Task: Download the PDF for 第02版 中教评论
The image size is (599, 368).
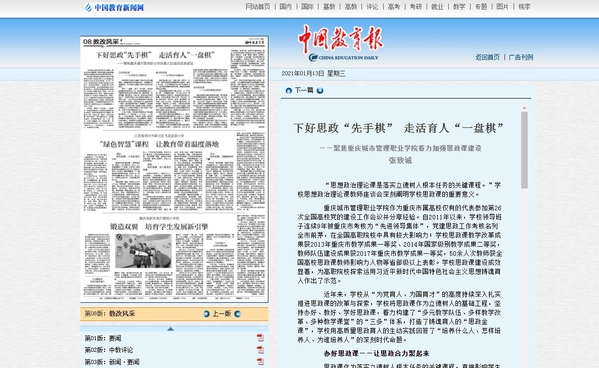Action: 260,350
